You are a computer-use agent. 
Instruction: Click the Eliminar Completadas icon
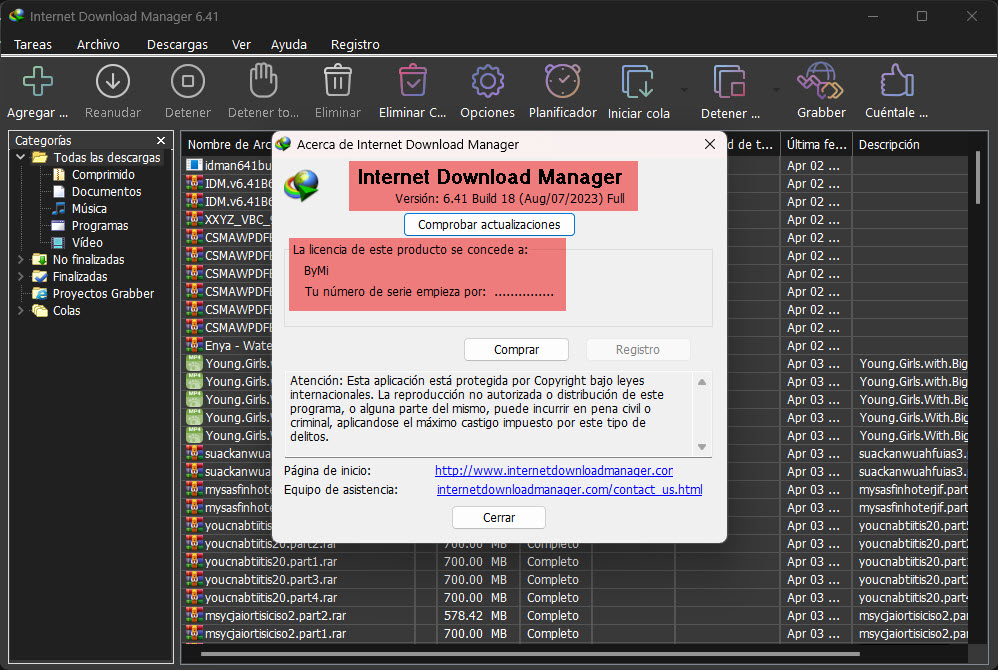(412, 81)
